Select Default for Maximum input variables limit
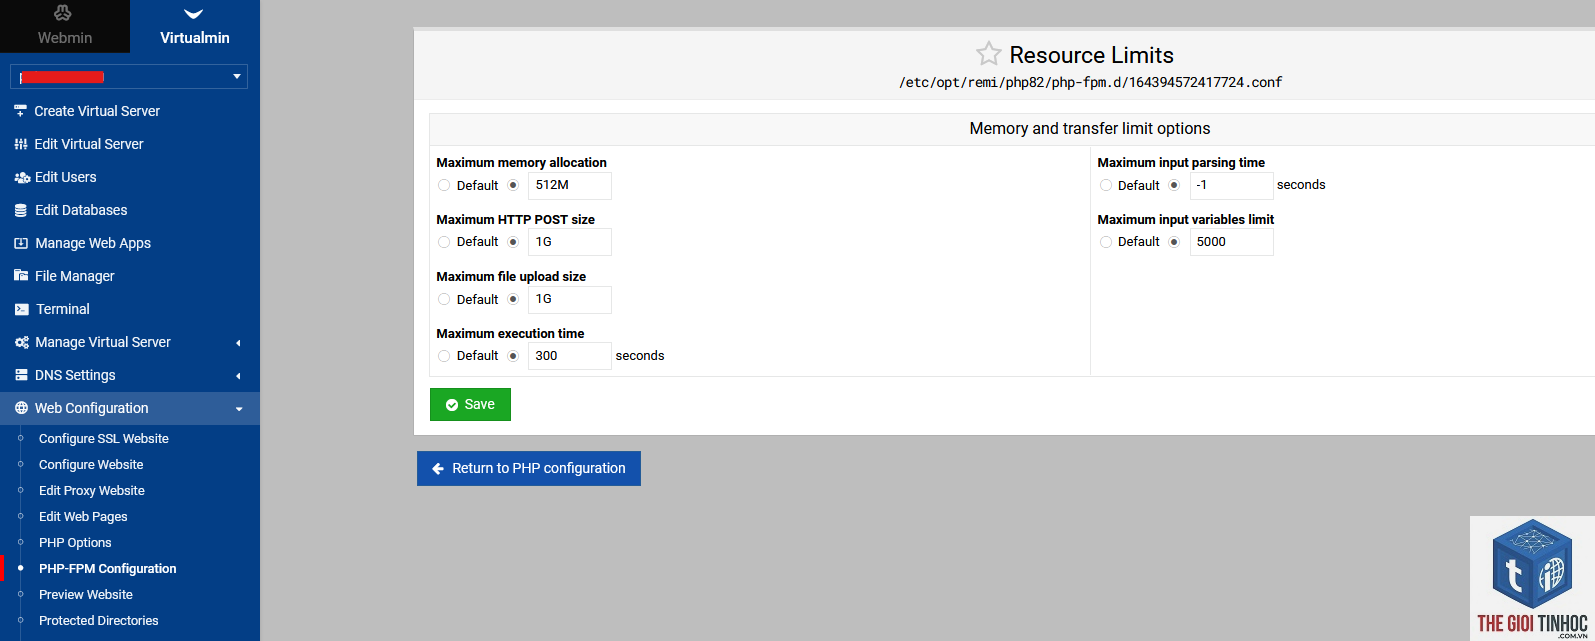Viewport: 1595px width, 641px height. click(x=1105, y=242)
